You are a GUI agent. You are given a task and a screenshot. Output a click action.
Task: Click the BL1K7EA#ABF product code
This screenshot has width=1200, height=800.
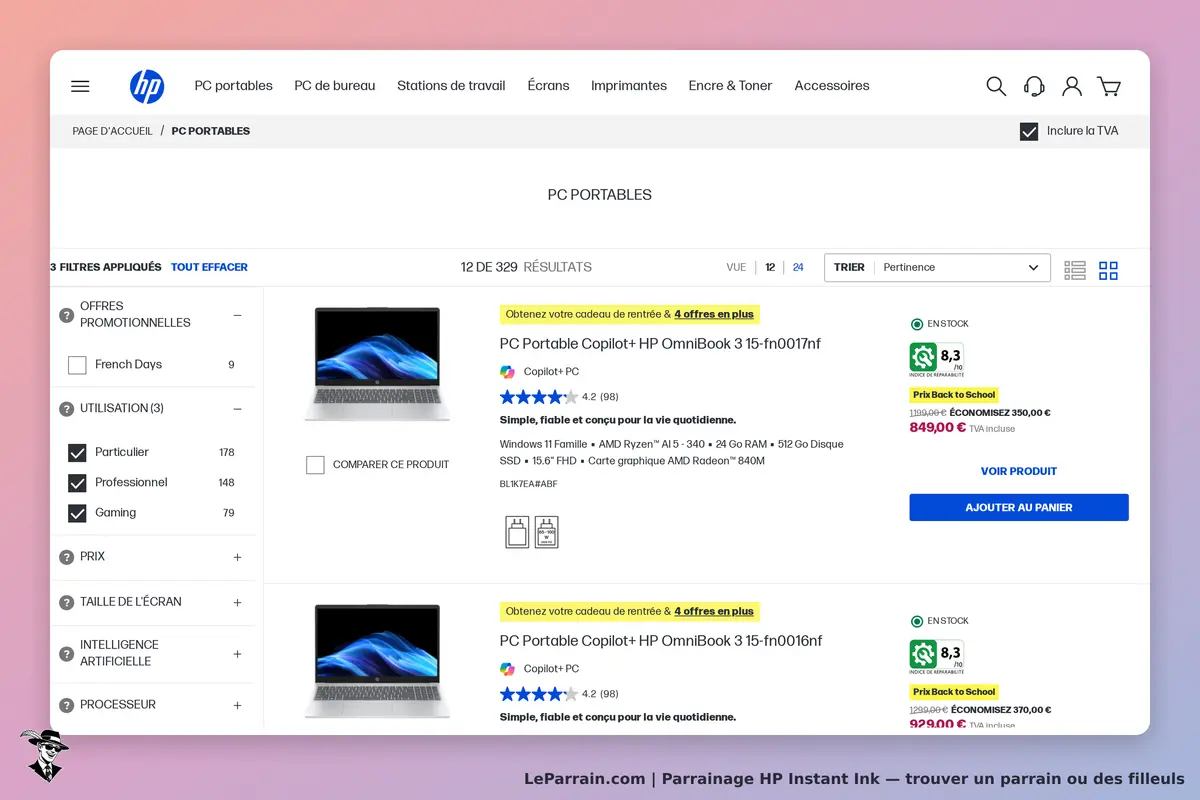[x=529, y=484]
